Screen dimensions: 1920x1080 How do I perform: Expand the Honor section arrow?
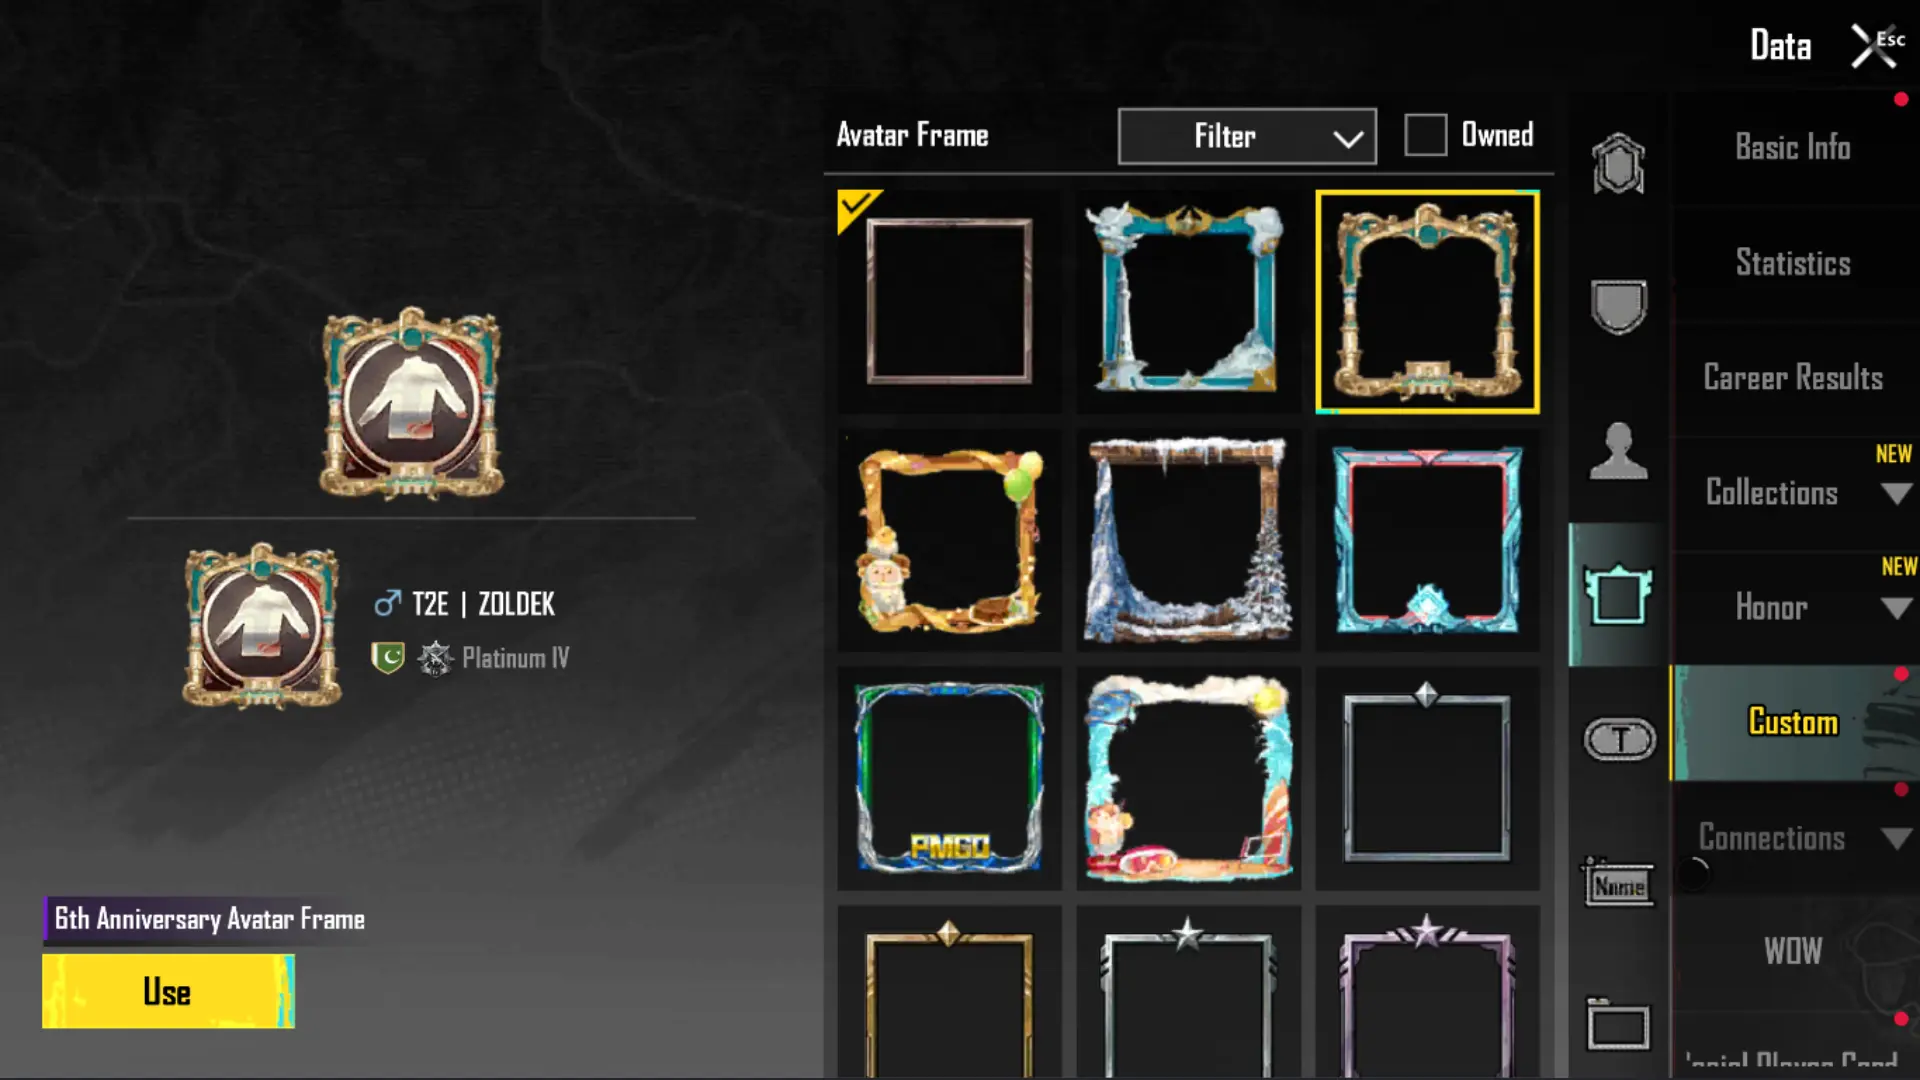pyautogui.click(x=1896, y=608)
